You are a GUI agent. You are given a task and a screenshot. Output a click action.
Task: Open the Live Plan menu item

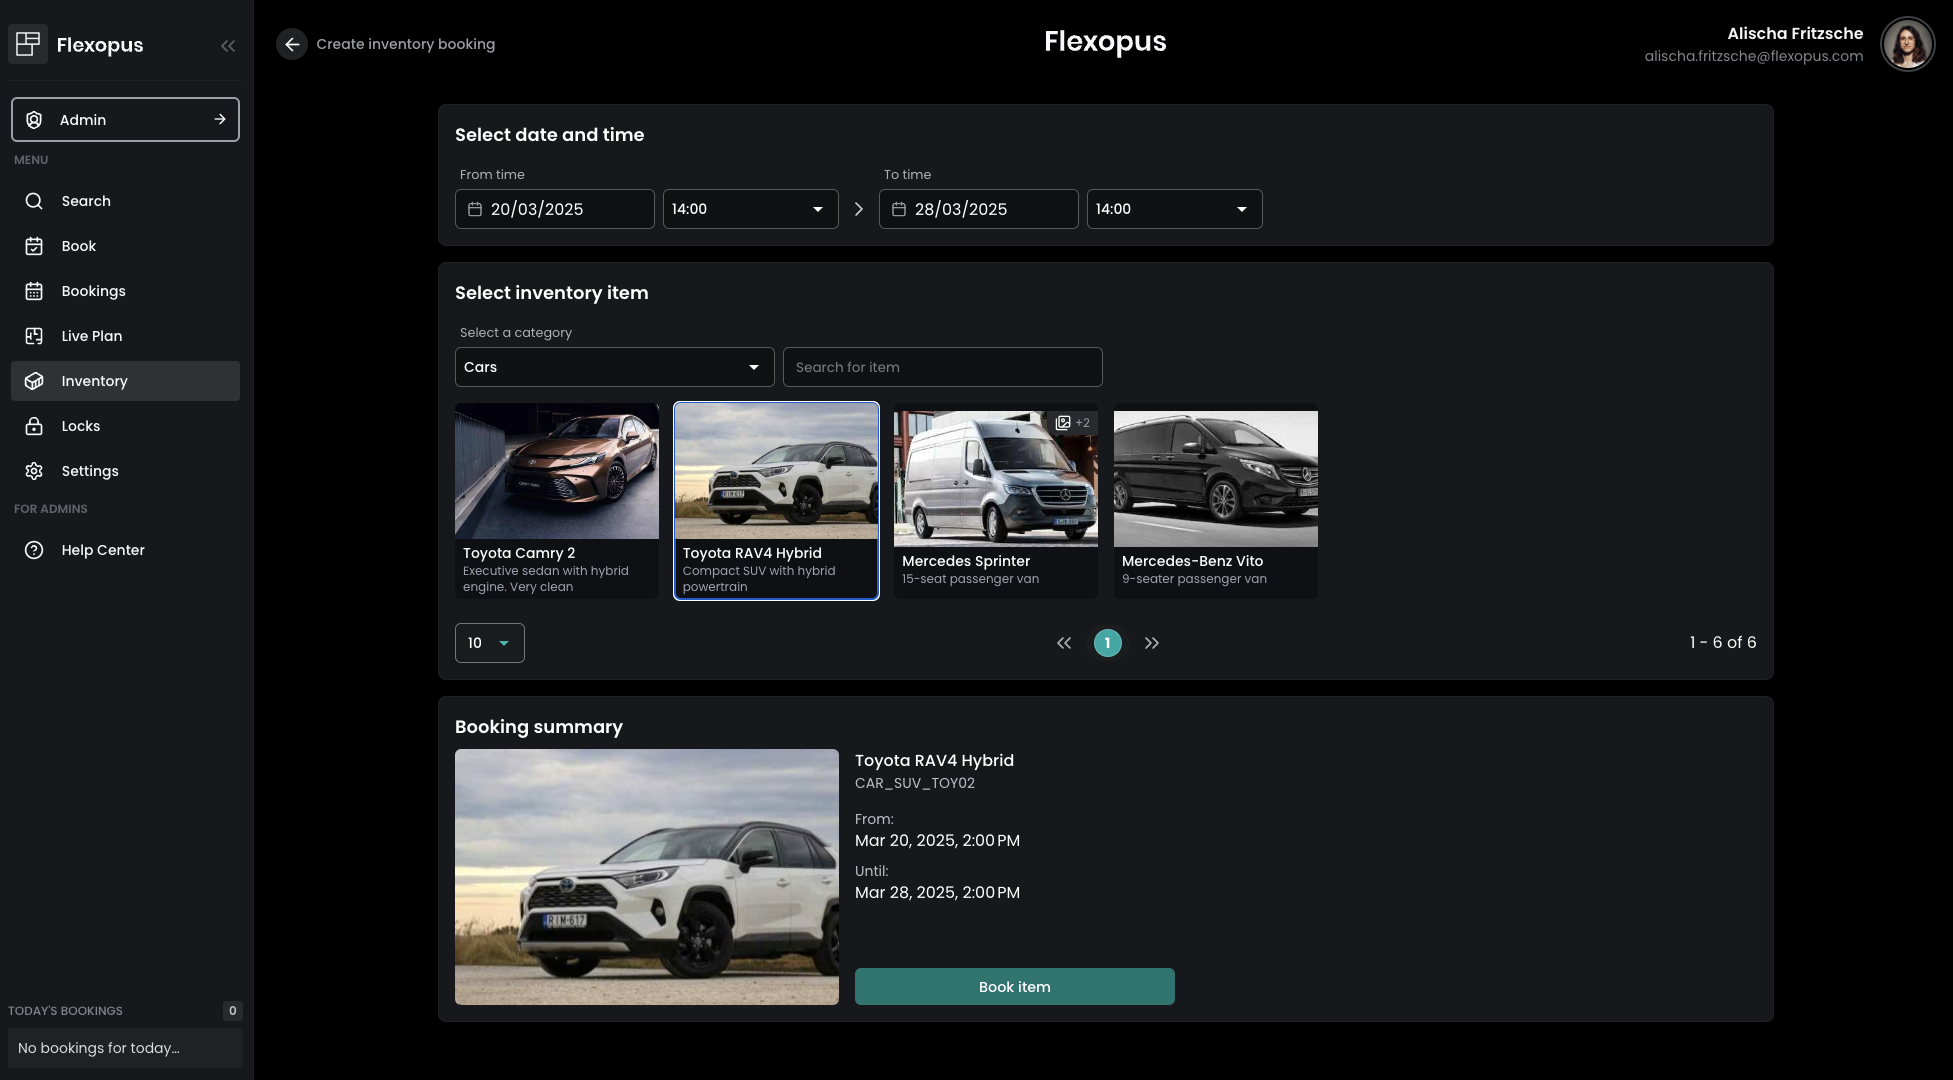tap(92, 336)
